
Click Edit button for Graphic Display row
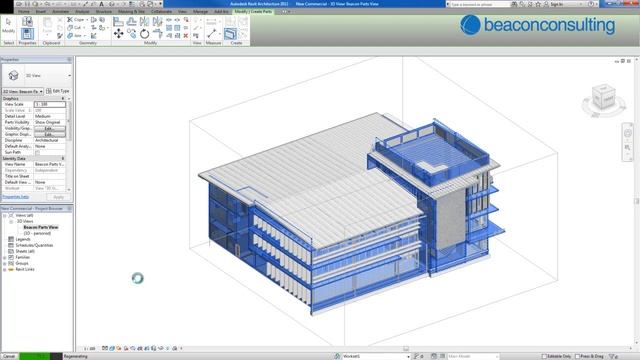pyautogui.click(x=49, y=134)
